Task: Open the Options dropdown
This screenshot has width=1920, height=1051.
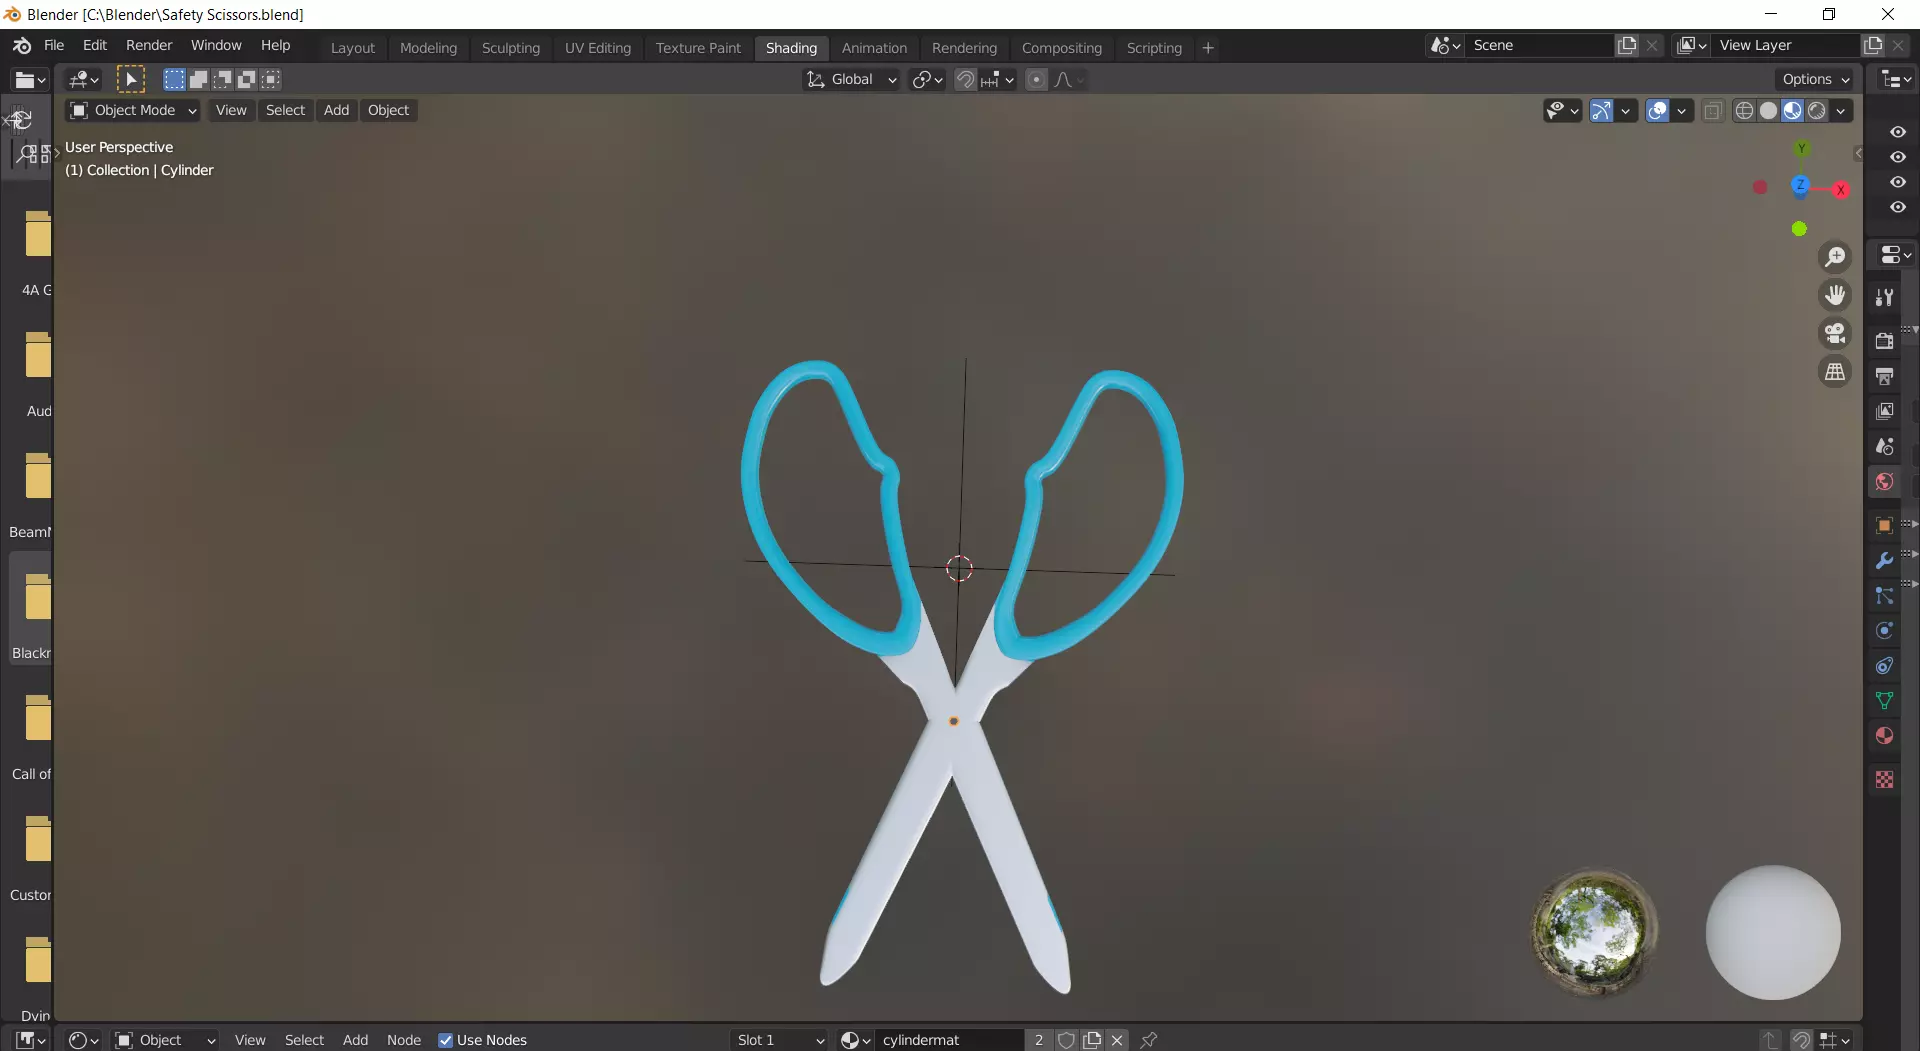Action: 1816,79
